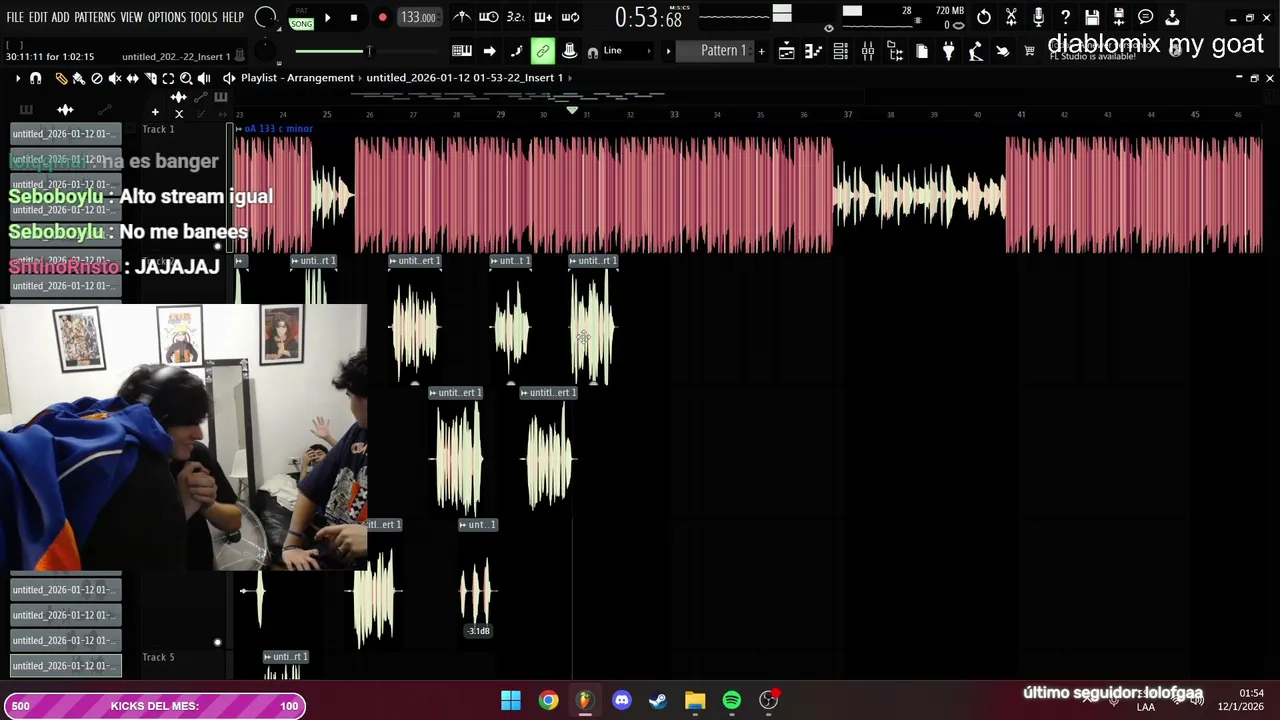Toggle the PAT/SONG mode switch
The image size is (1280, 720).
tap(301, 18)
